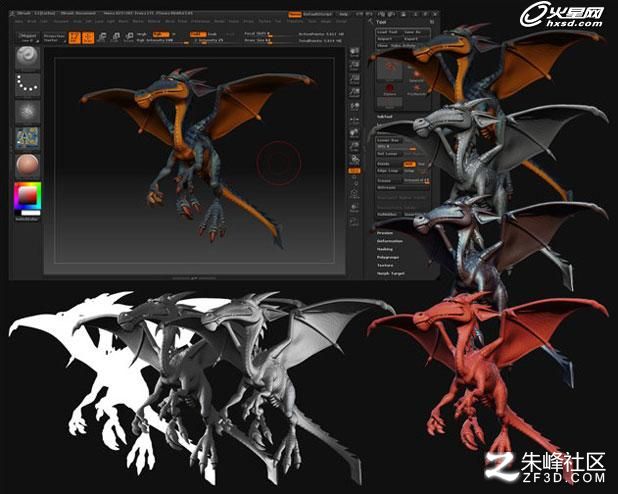
Task: Select the Rotate transform icon in top shelf
Action: (x=129, y=37)
